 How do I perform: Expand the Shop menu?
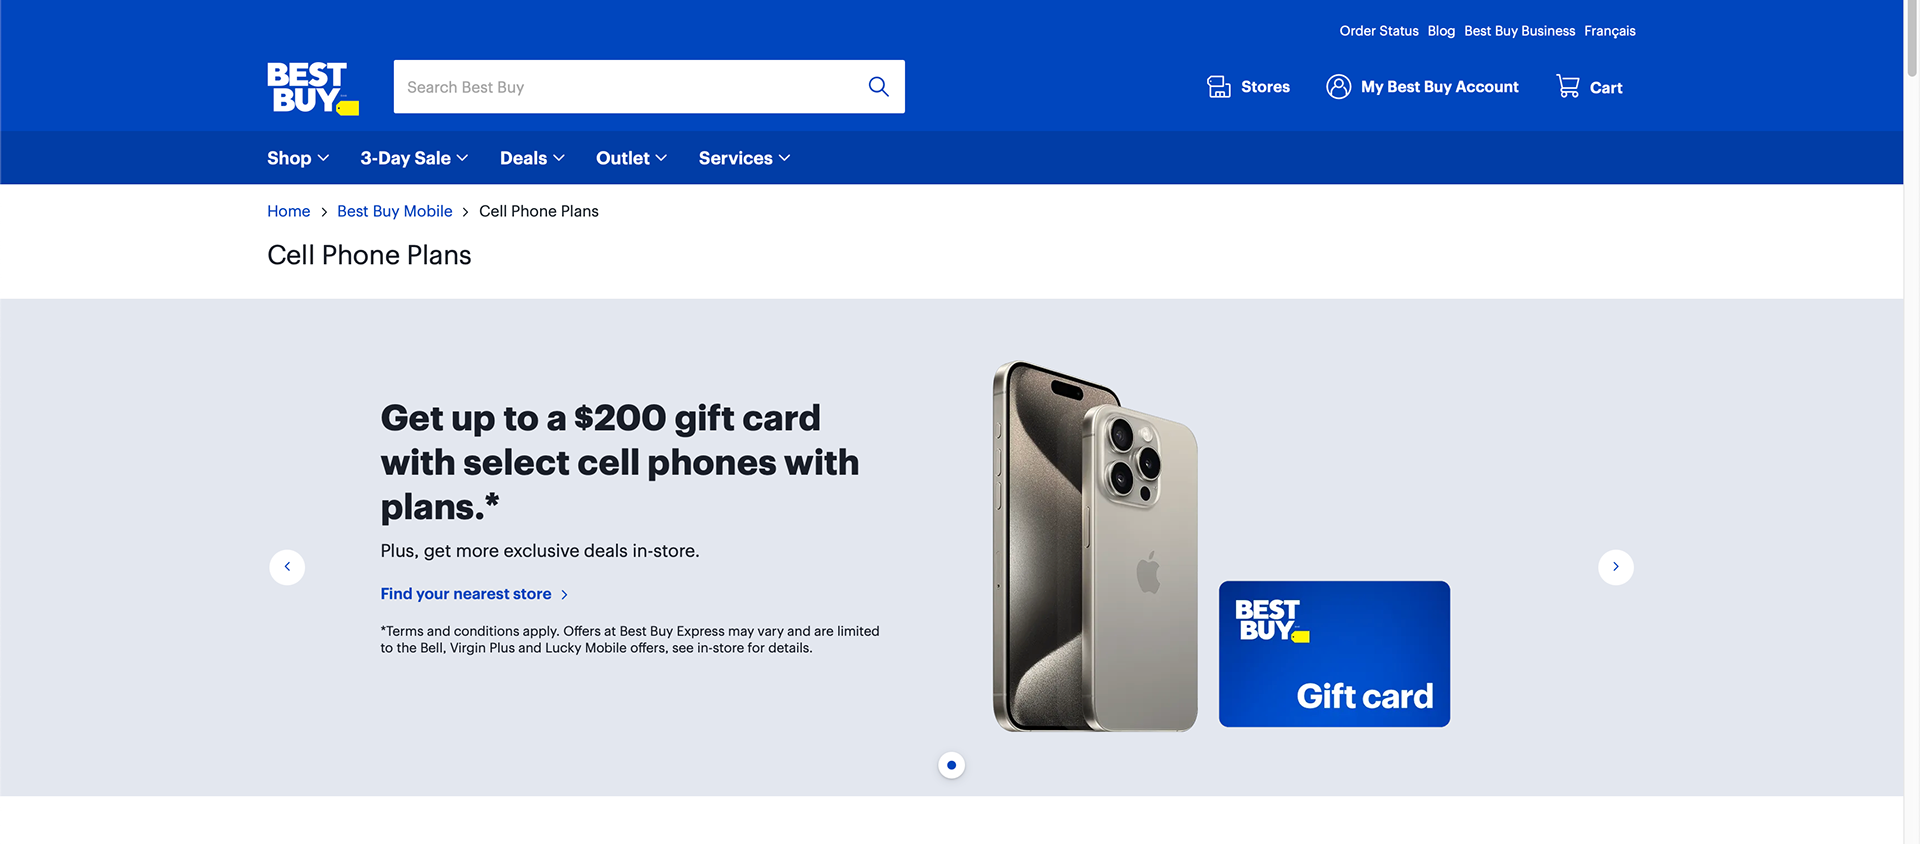coord(298,158)
